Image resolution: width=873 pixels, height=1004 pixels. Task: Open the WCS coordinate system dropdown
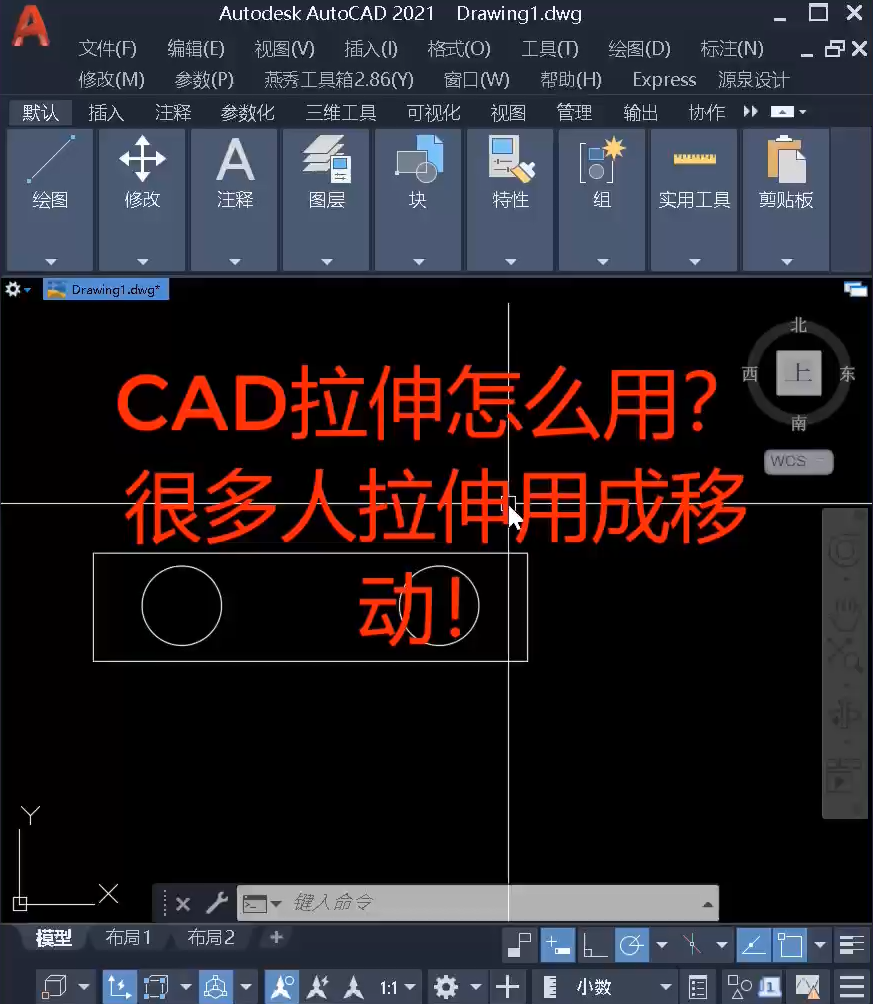point(799,461)
